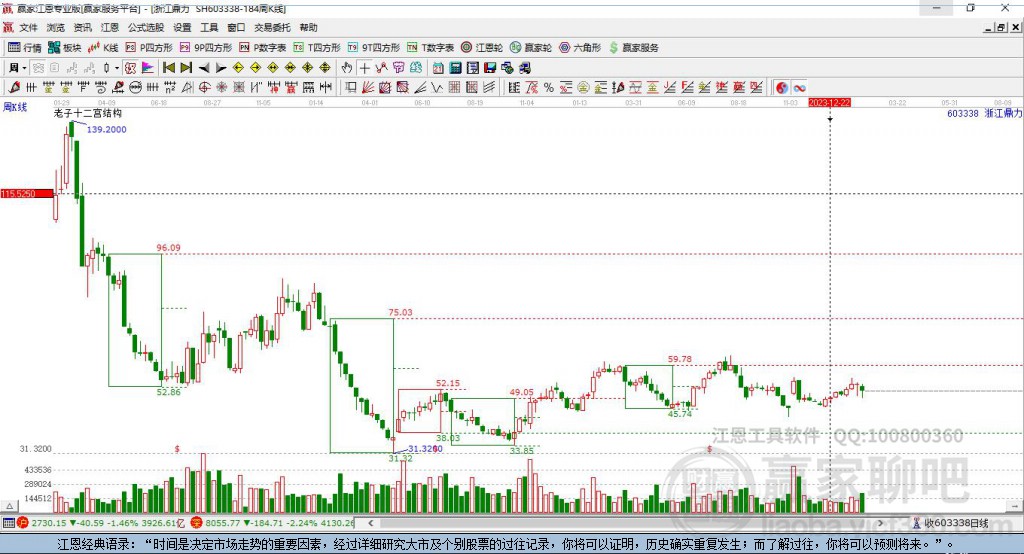Select the percent % retracement tool
This screenshot has width=1024, height=554.
549,88
